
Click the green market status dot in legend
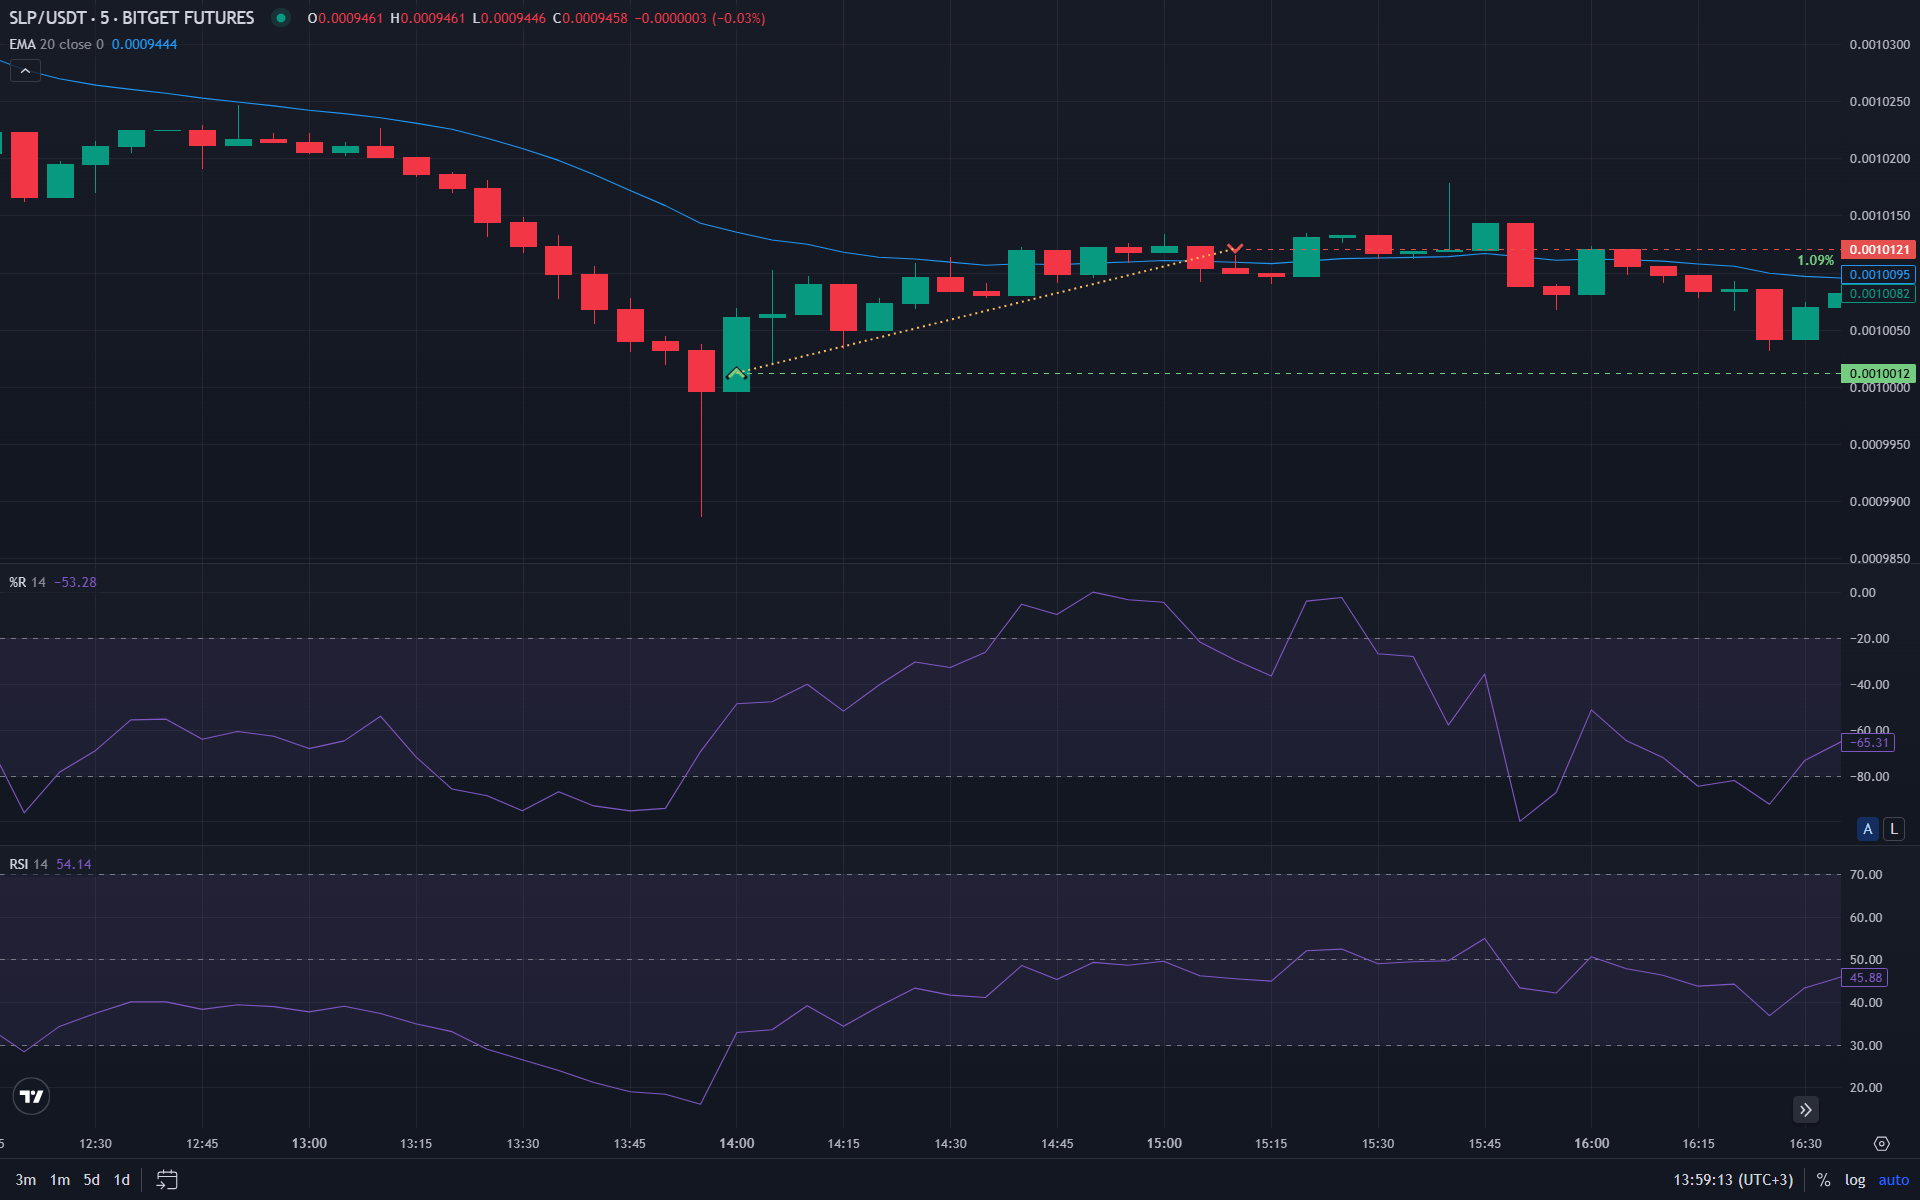pyautogui.click(x=282, y=17)
